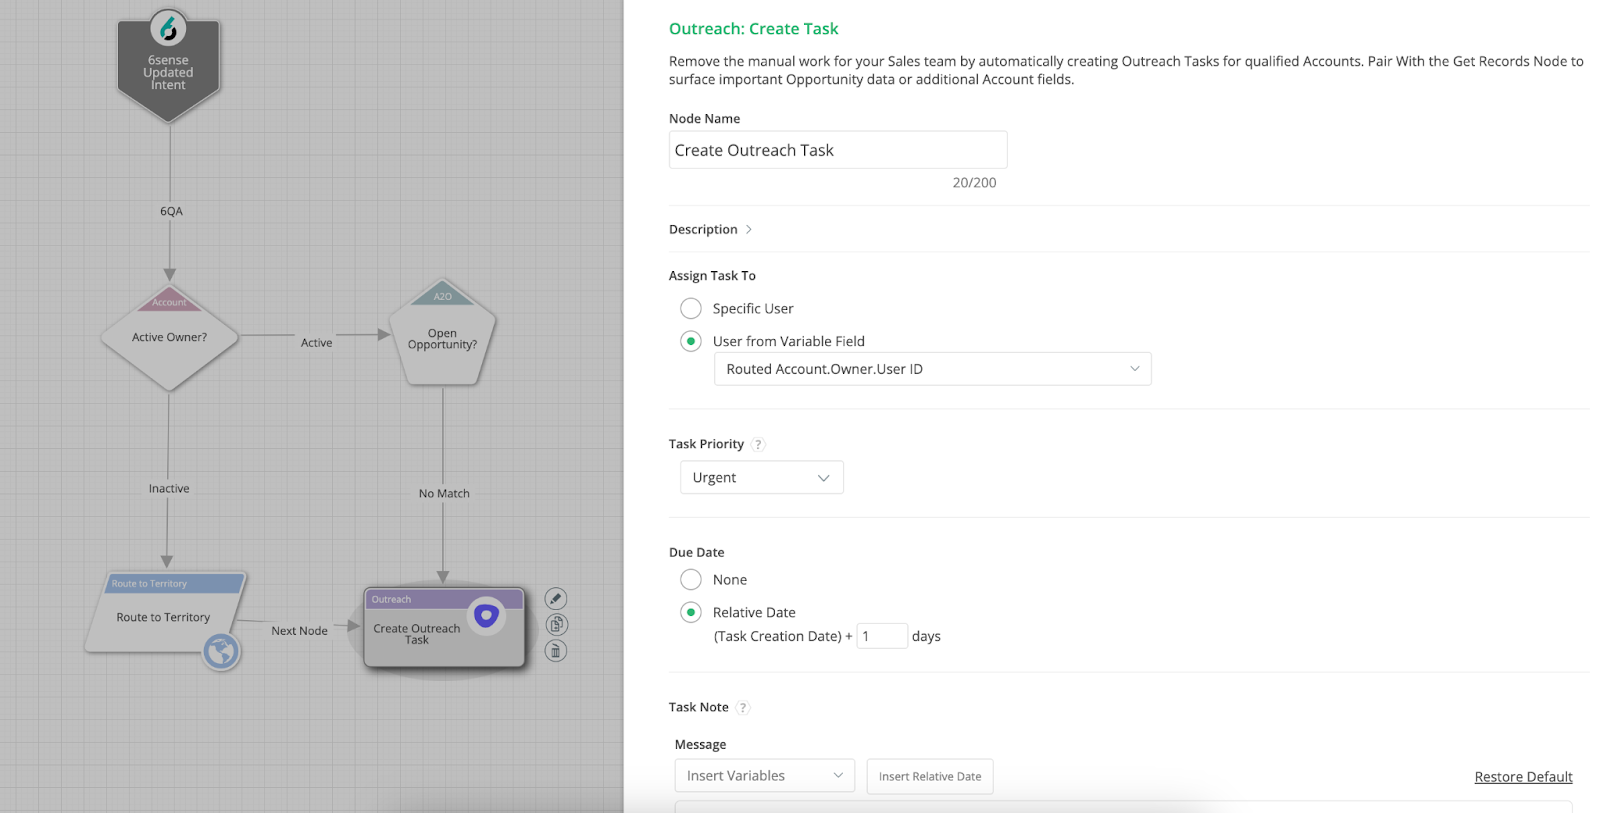This screenshot has width=1600, height=813.
Task: Select the Specific User radio option
Action: (691, 308)
